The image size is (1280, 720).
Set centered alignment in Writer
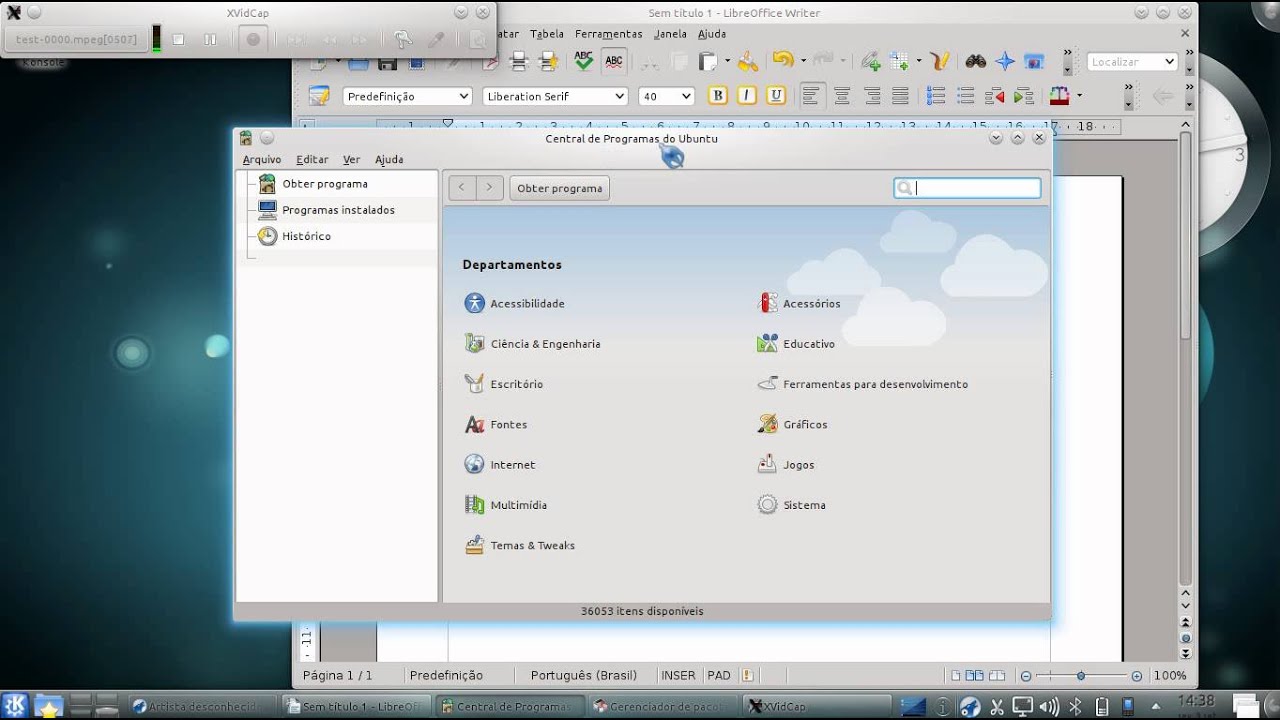842,96
